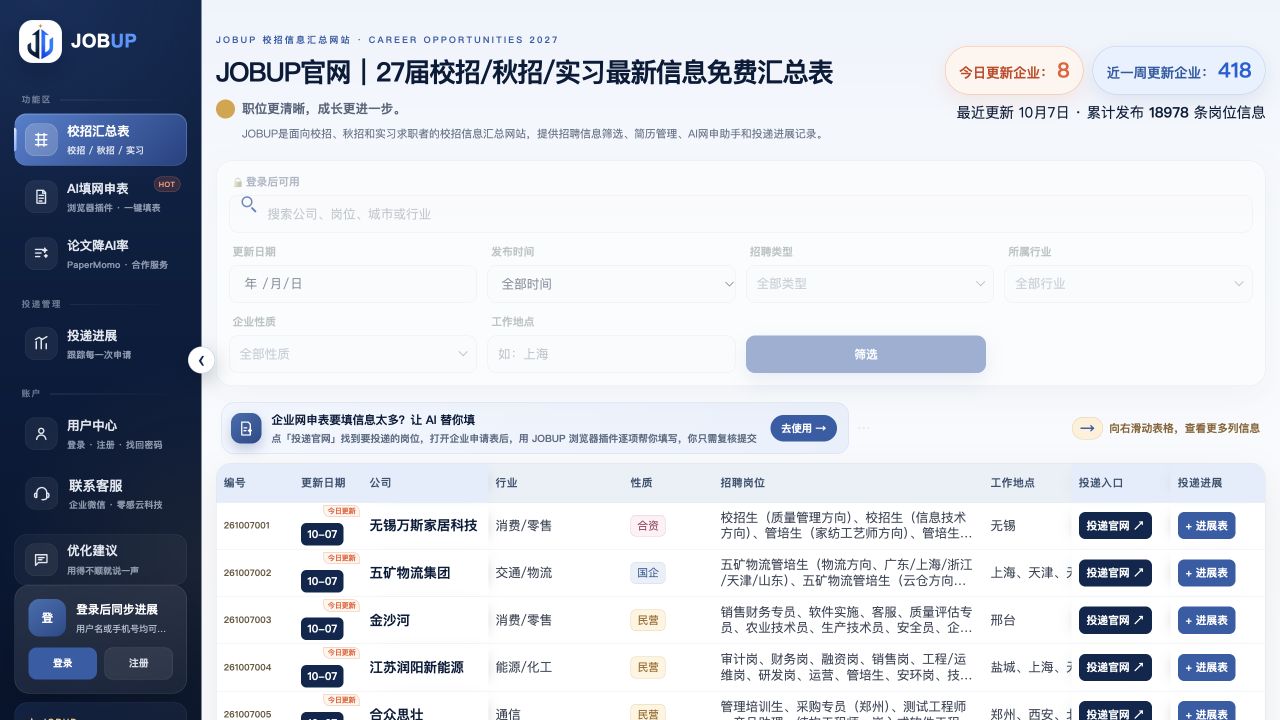The image size is (1280, 720).
Task: Sort by the 更新日期 column header
Action: click(323, 483)
